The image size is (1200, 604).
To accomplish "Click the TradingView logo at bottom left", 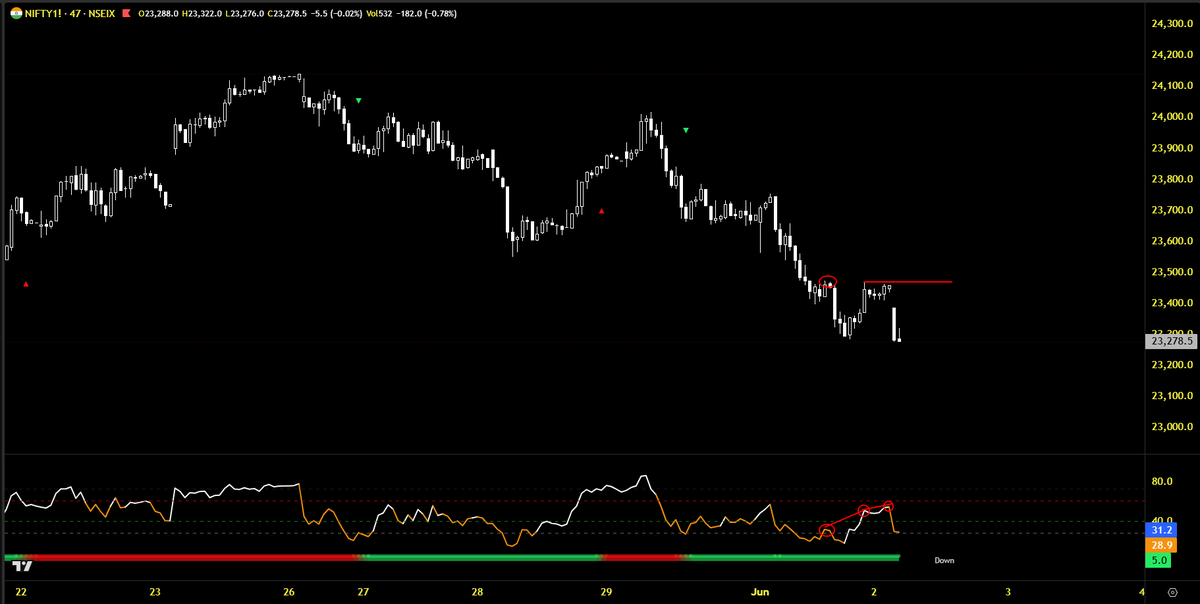I will [22, 566].
